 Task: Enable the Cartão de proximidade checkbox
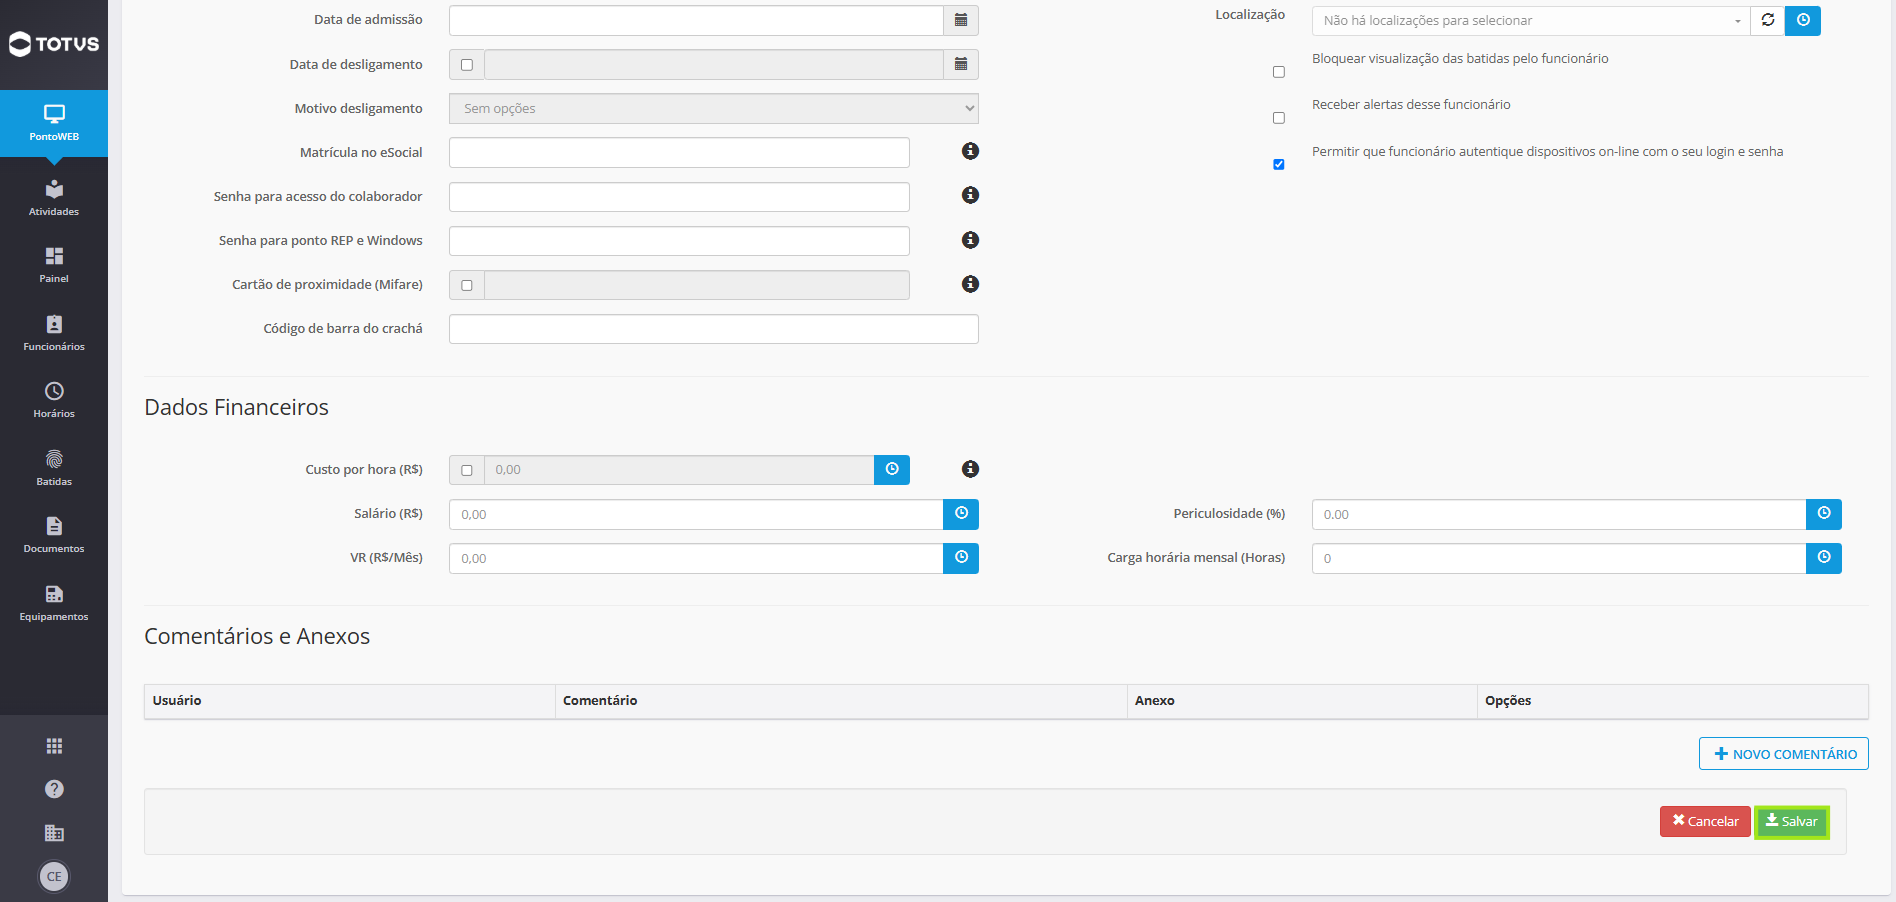coord(467,285)
